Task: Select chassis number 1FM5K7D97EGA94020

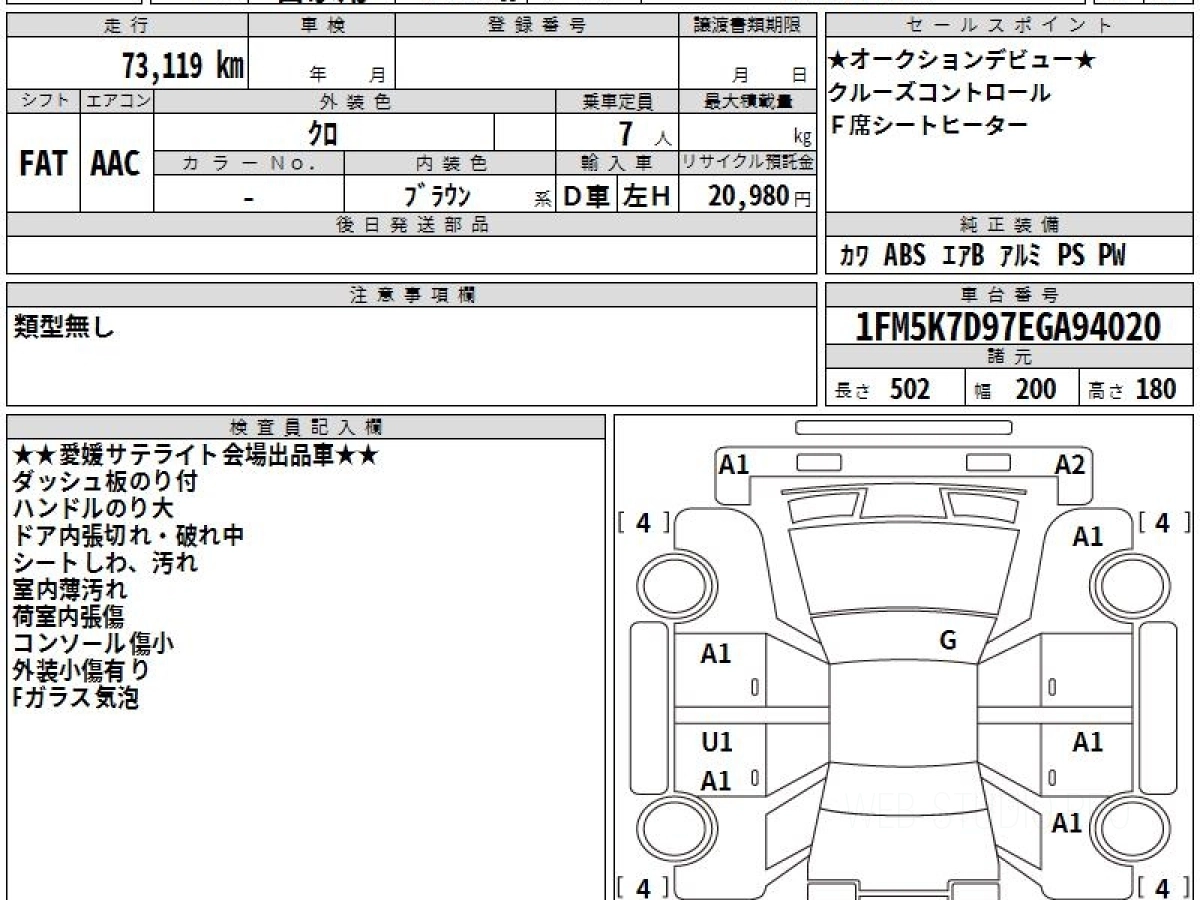Action: (1009, 327)
